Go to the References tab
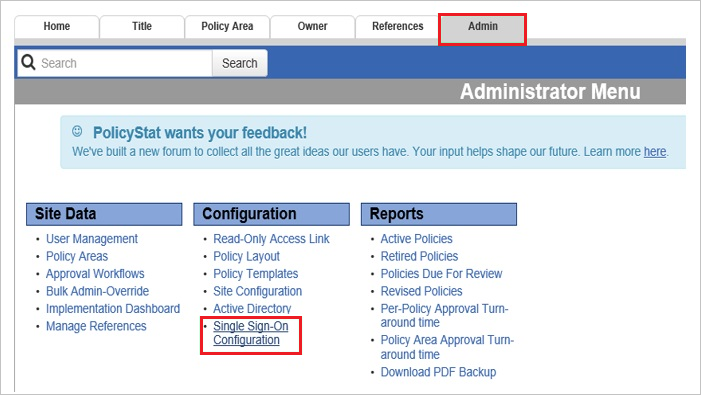 point(397,27)
